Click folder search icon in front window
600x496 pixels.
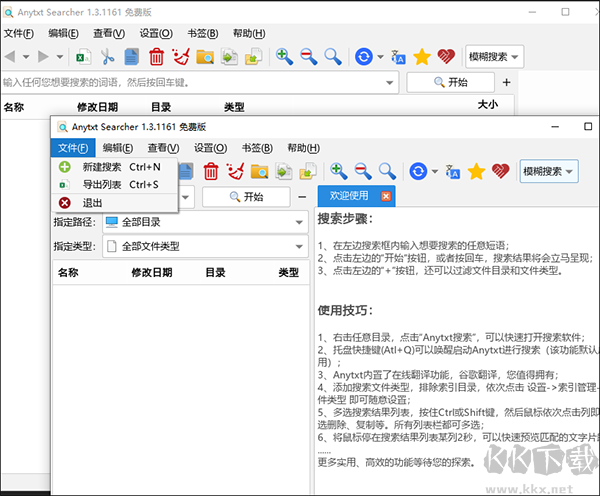pyautogui.click(x=259, y=171)
